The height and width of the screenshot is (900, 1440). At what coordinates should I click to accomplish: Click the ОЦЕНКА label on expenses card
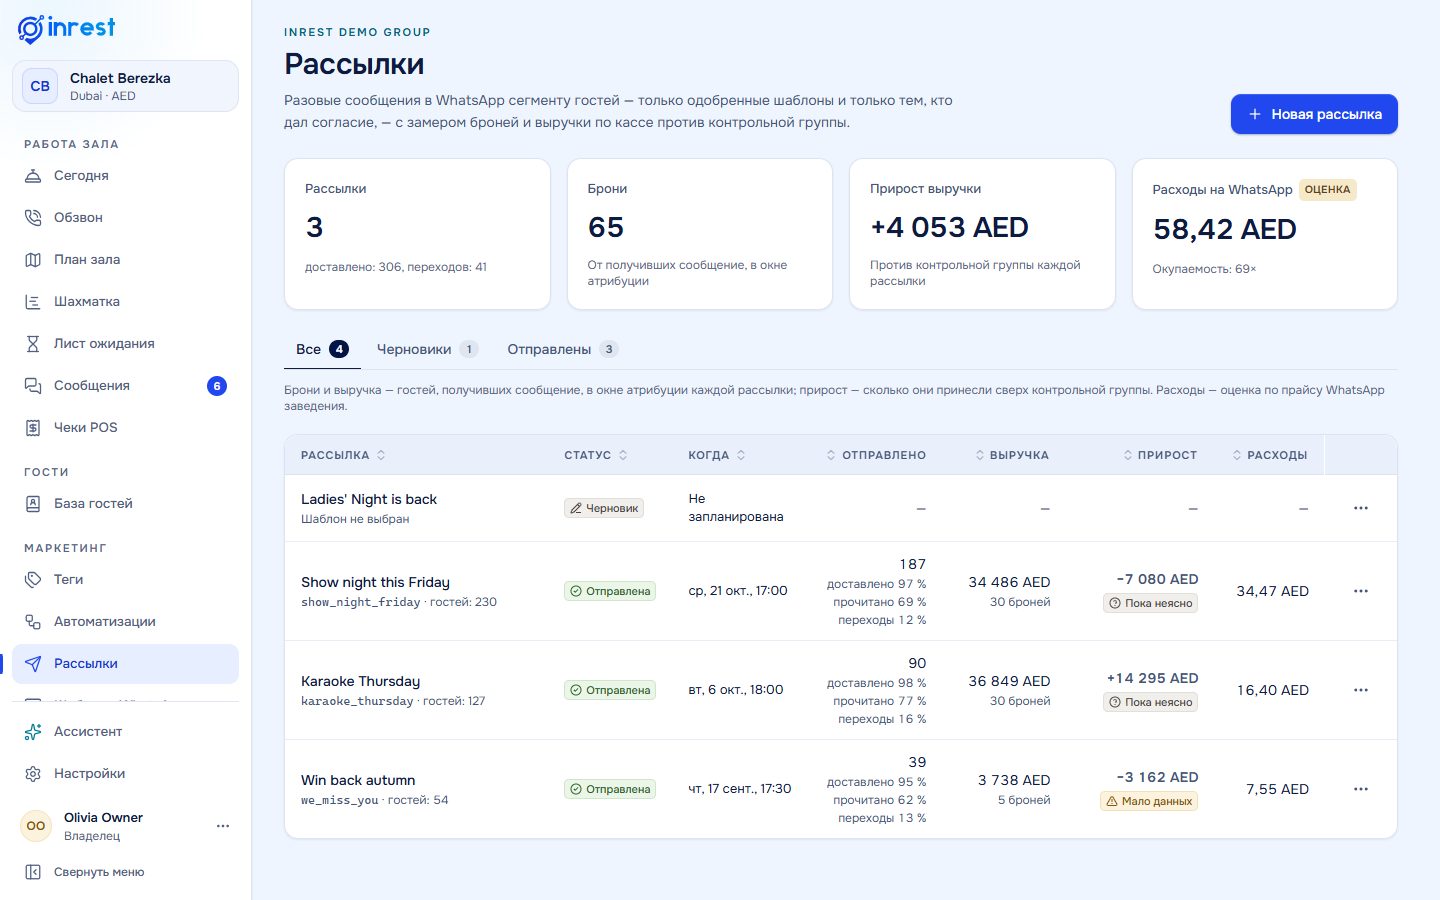coord(1327,190)
